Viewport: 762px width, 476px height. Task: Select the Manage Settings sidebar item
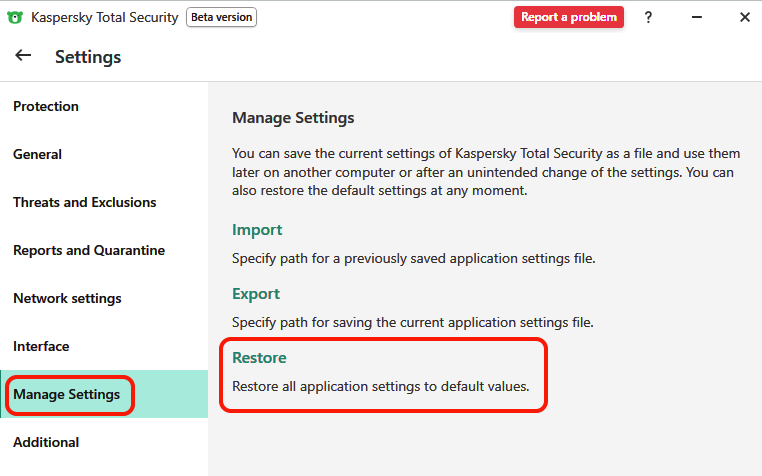point(67,394)
